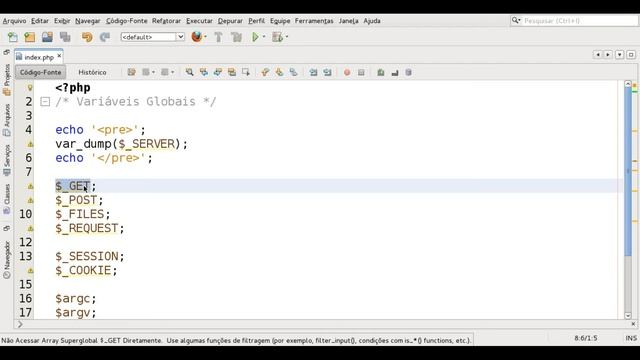640x360 pixels.
Task: Open the Arquivo menu
Action: [x=14, y=21]
